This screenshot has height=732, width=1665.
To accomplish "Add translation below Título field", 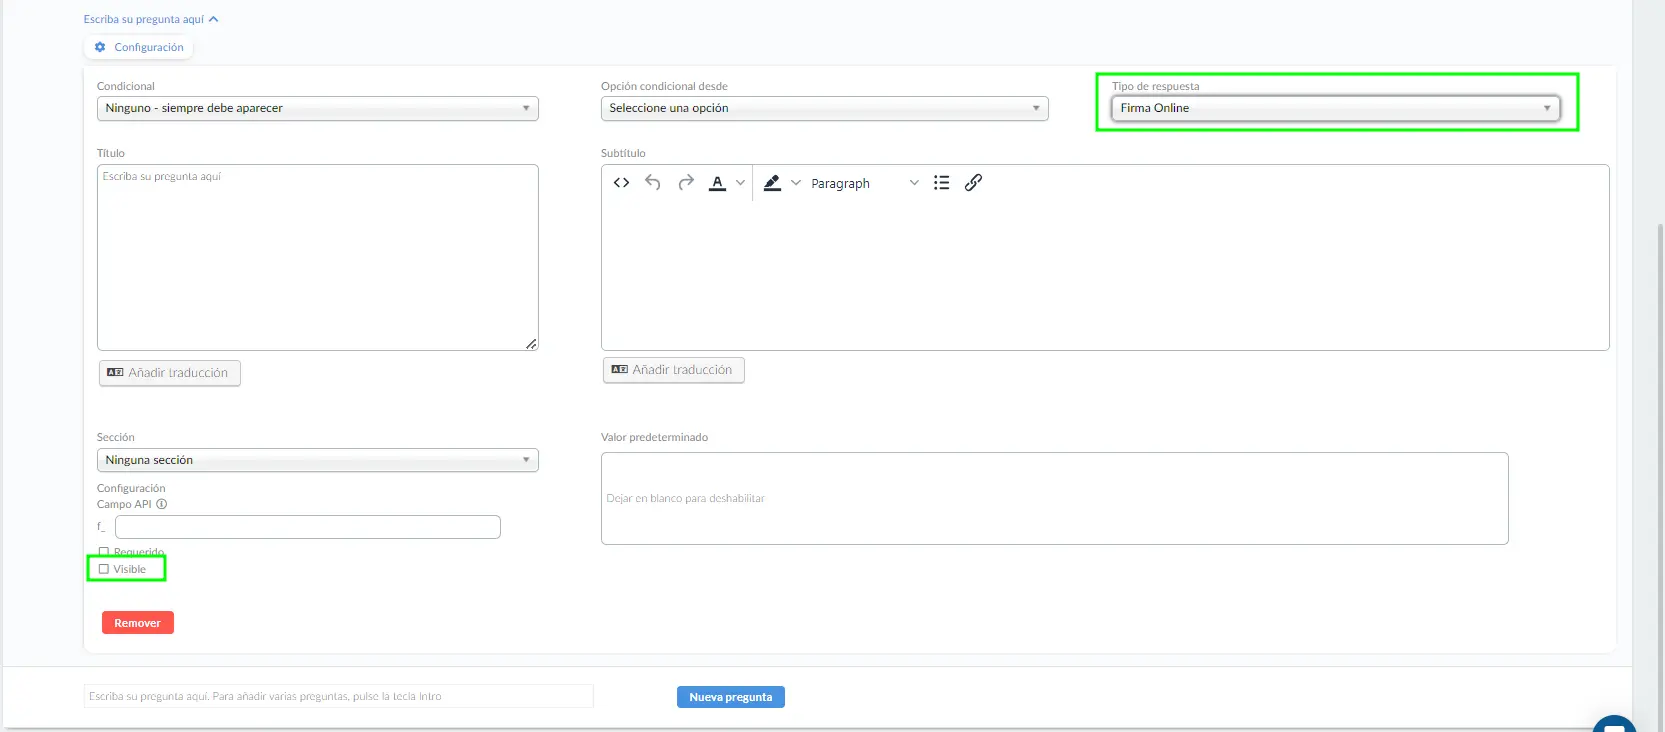I will click(x=170, y=373).
